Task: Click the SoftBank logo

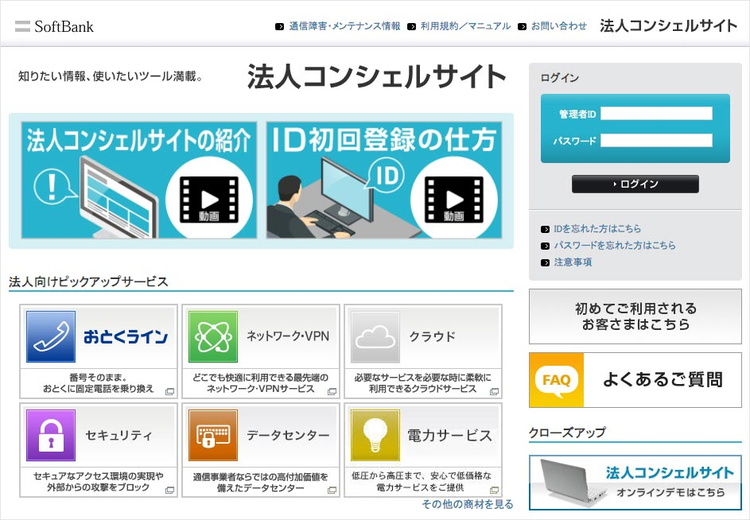Action: (x=55, y=26)
